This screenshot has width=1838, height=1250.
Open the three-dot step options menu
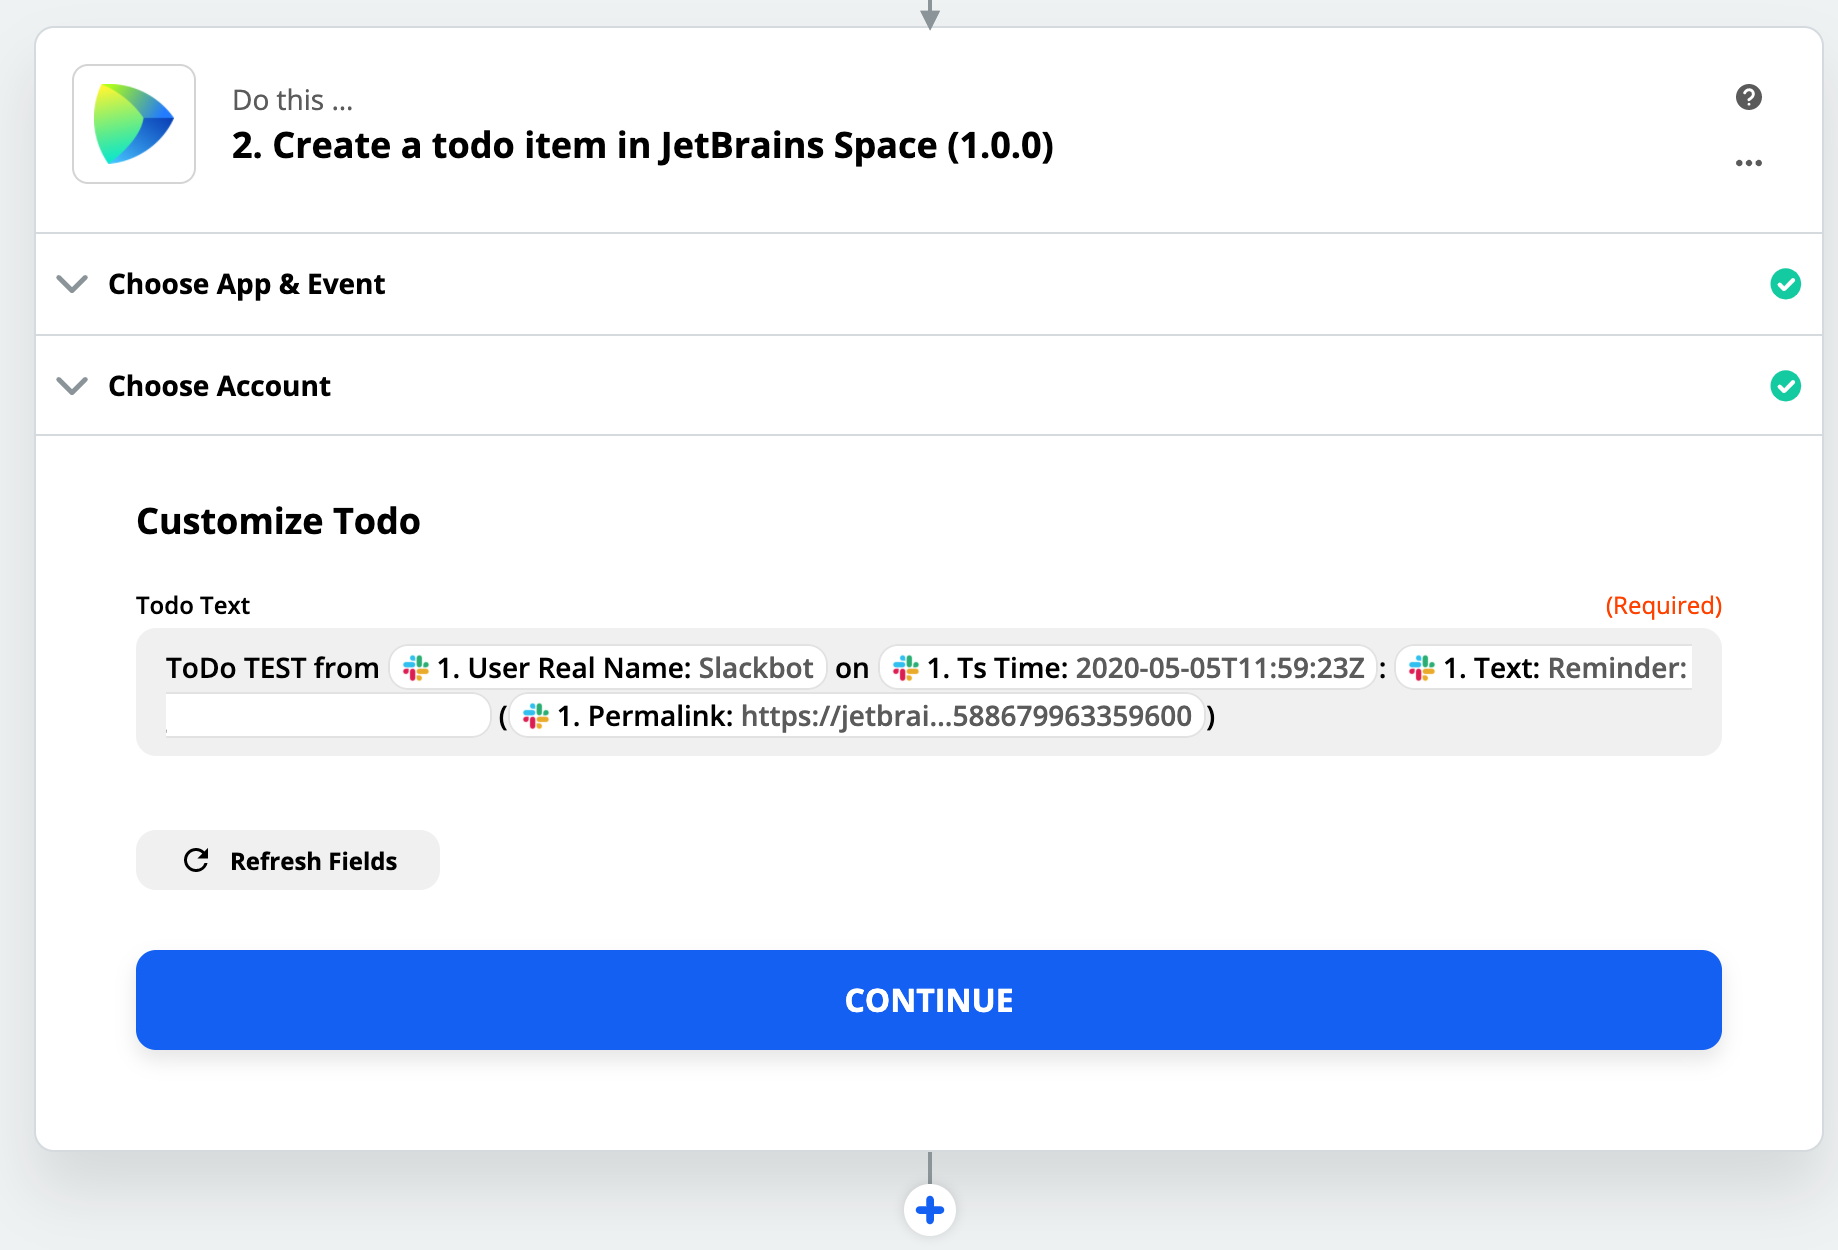pyautogui.click(x=1748, y=163)
